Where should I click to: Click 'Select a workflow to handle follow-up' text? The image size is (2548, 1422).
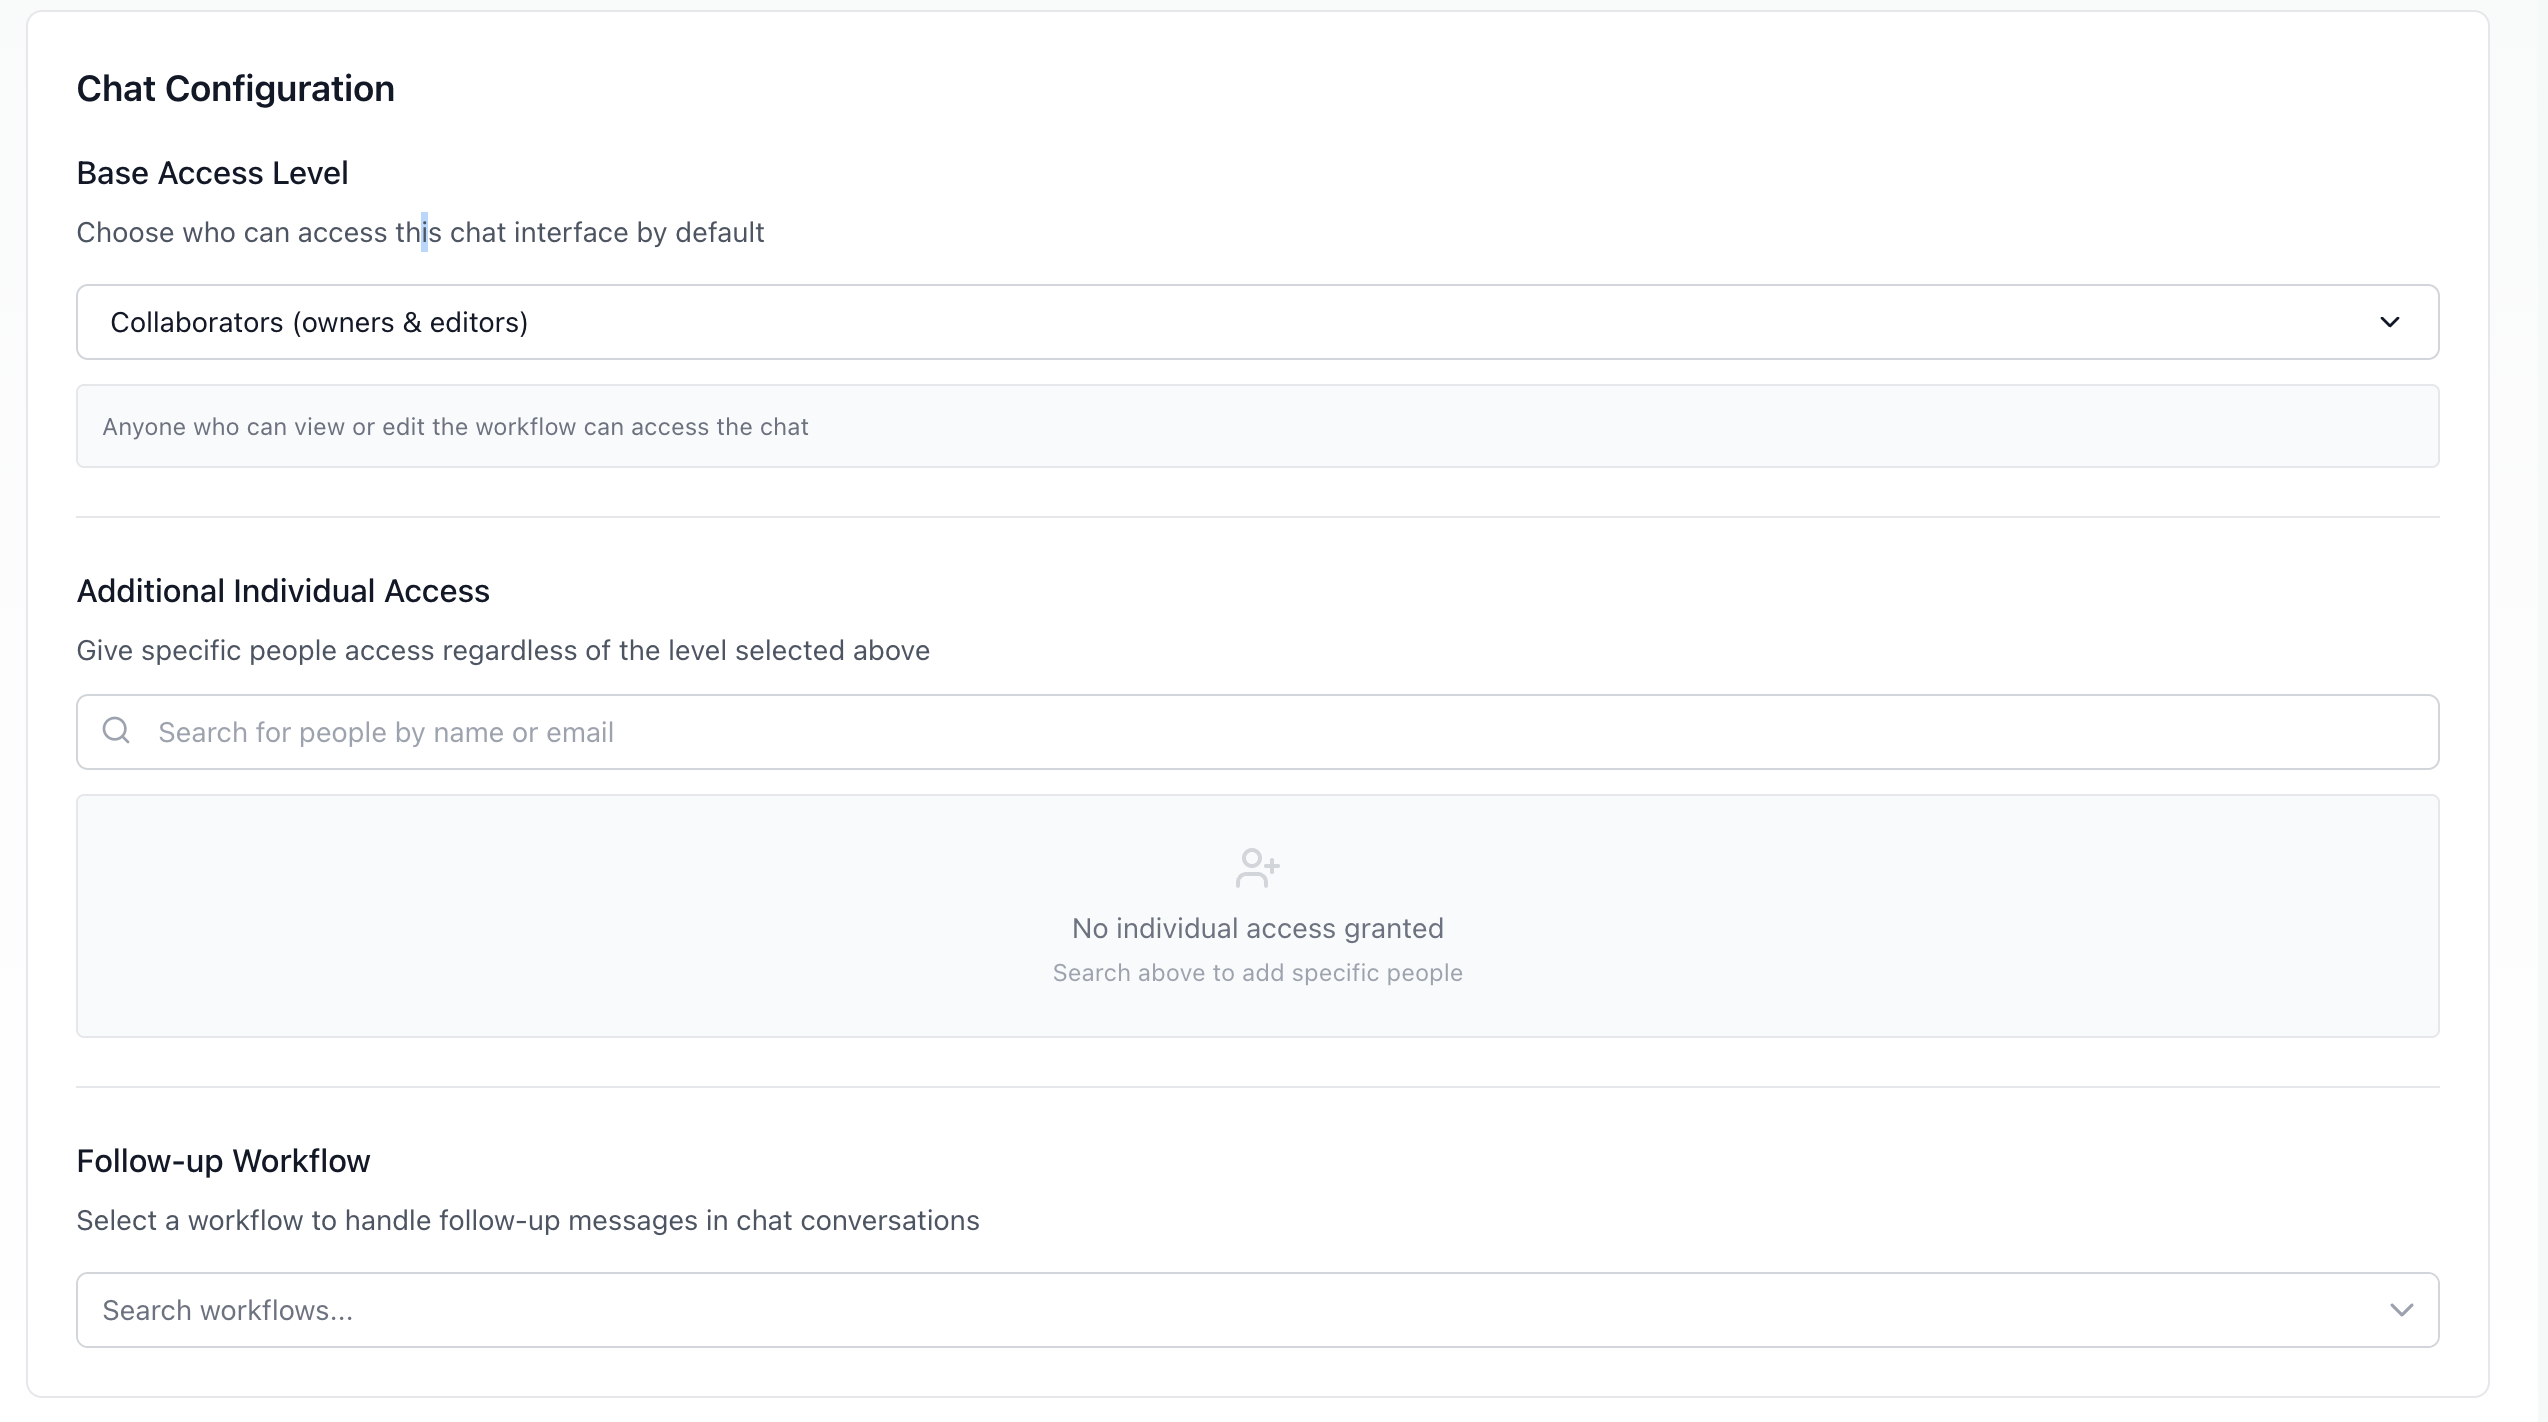click(527, 1221)
